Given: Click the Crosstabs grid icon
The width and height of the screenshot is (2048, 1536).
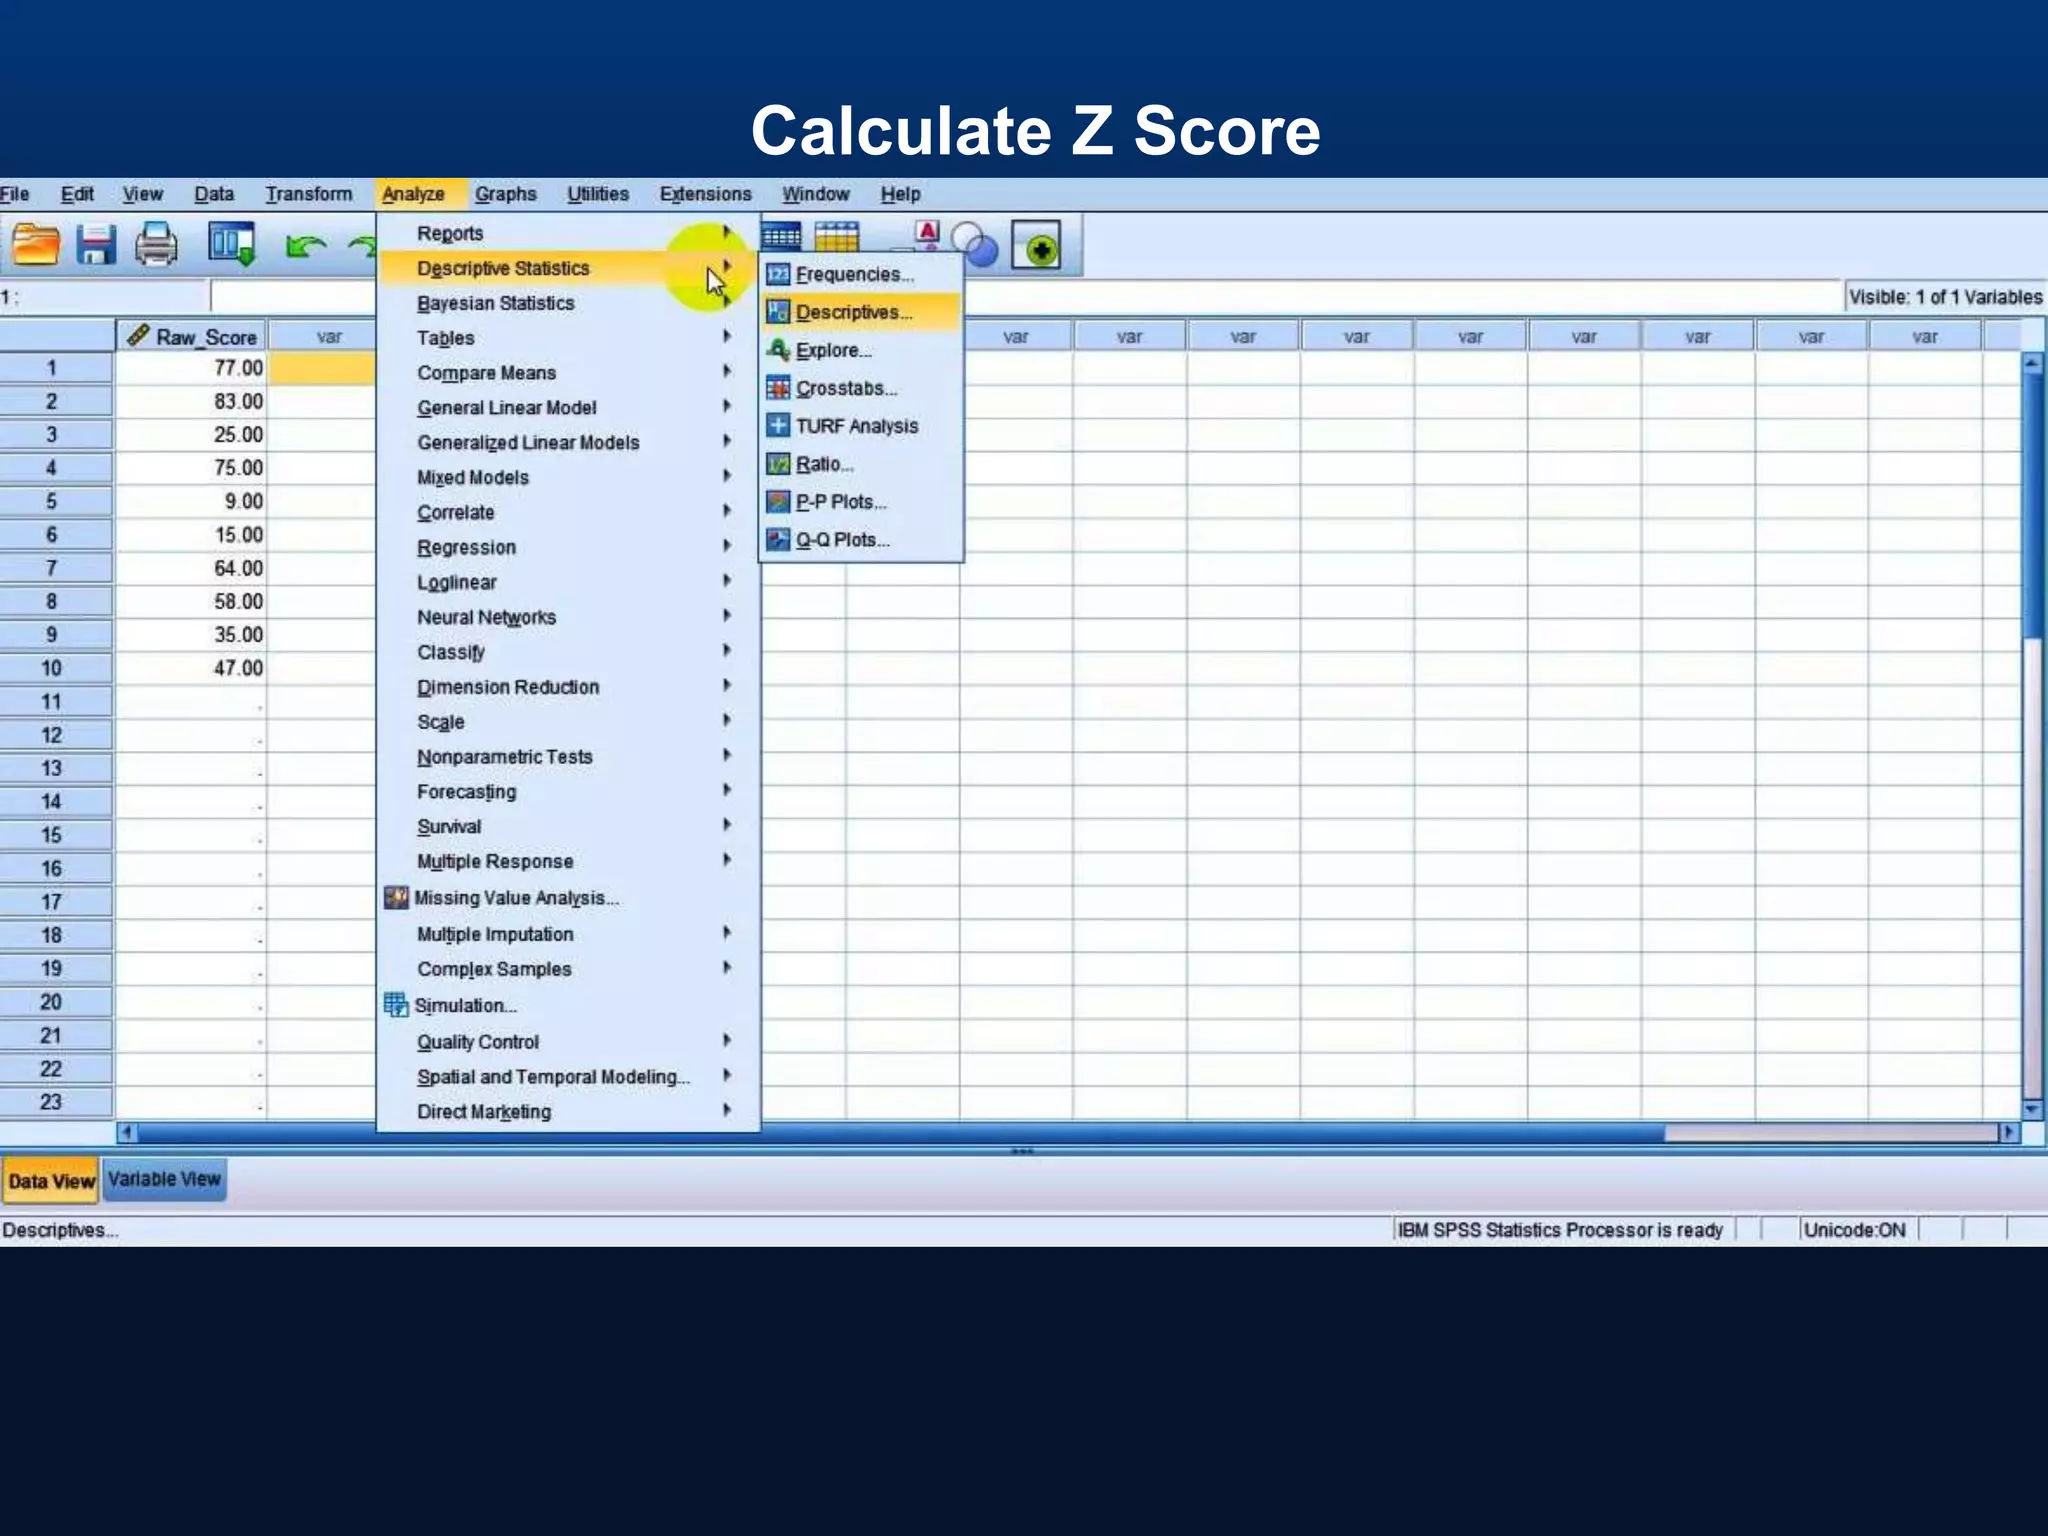Looking at the screenshot, I should point(778,387).
